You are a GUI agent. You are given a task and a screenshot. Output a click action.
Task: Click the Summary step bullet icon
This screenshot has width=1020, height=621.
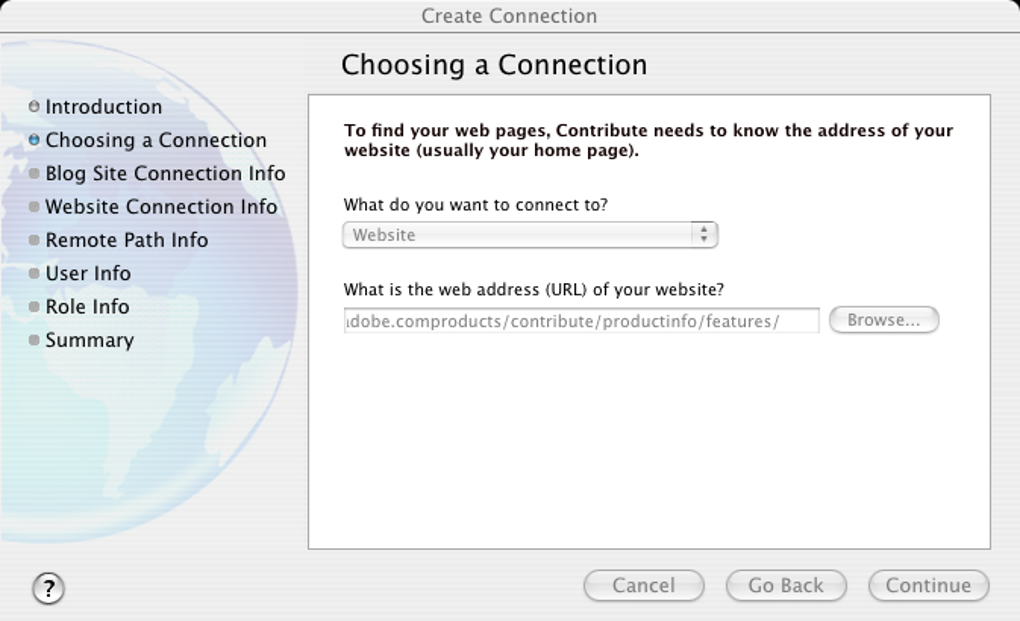[34, 341]
